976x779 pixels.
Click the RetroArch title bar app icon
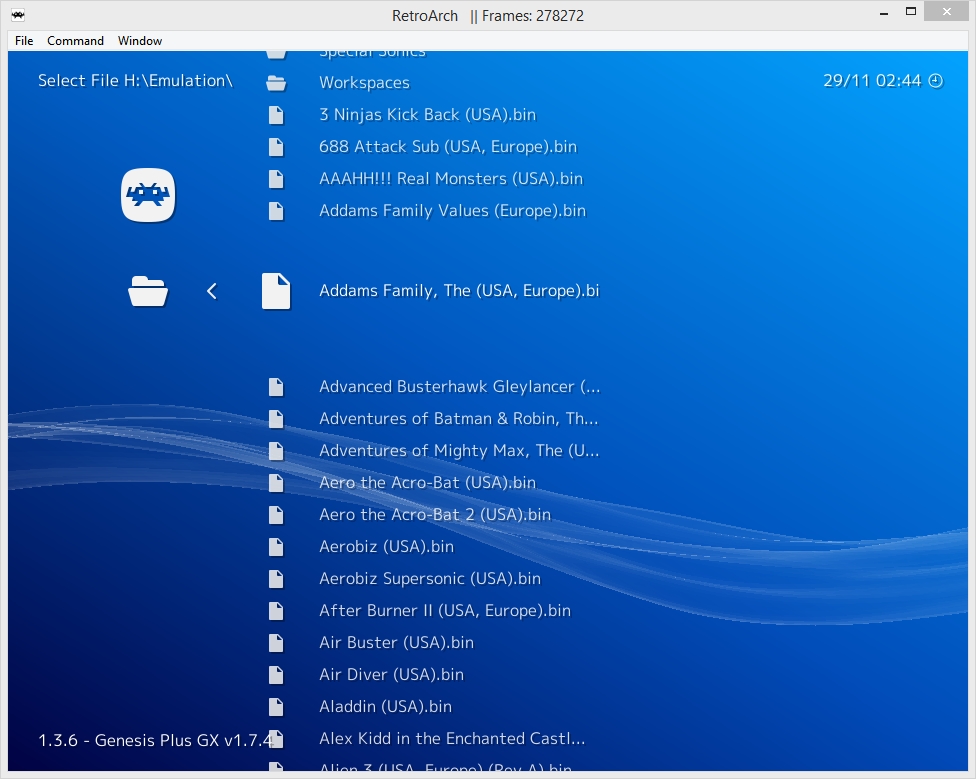click(x=18, y=15)
